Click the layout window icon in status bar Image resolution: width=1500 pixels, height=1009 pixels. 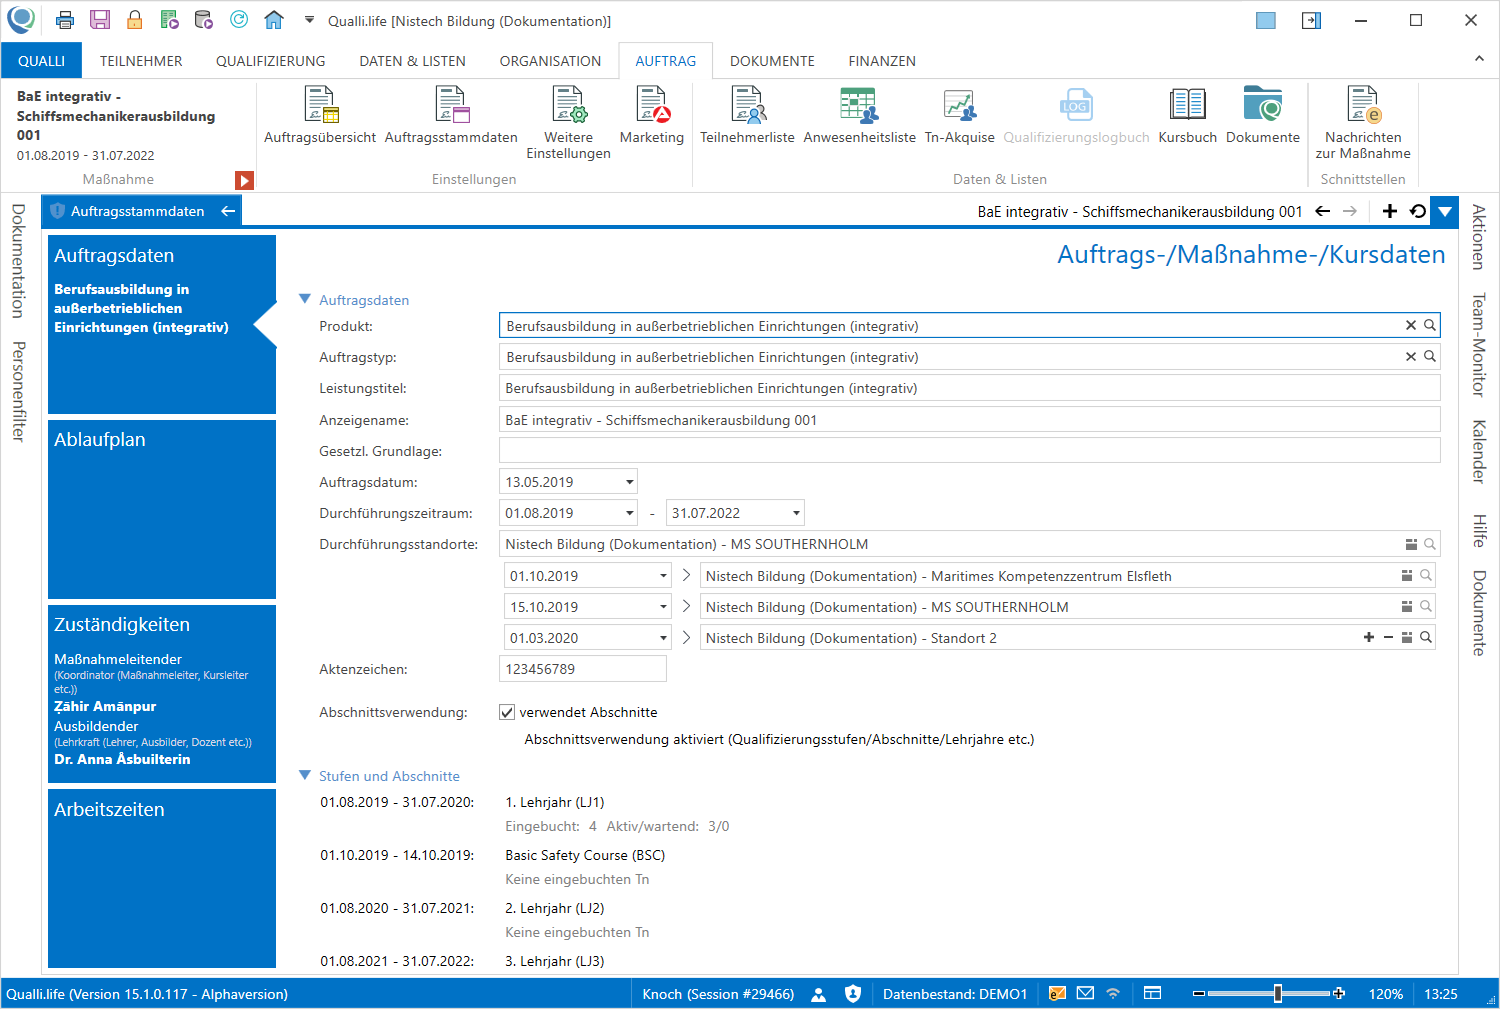point(1152,993)
